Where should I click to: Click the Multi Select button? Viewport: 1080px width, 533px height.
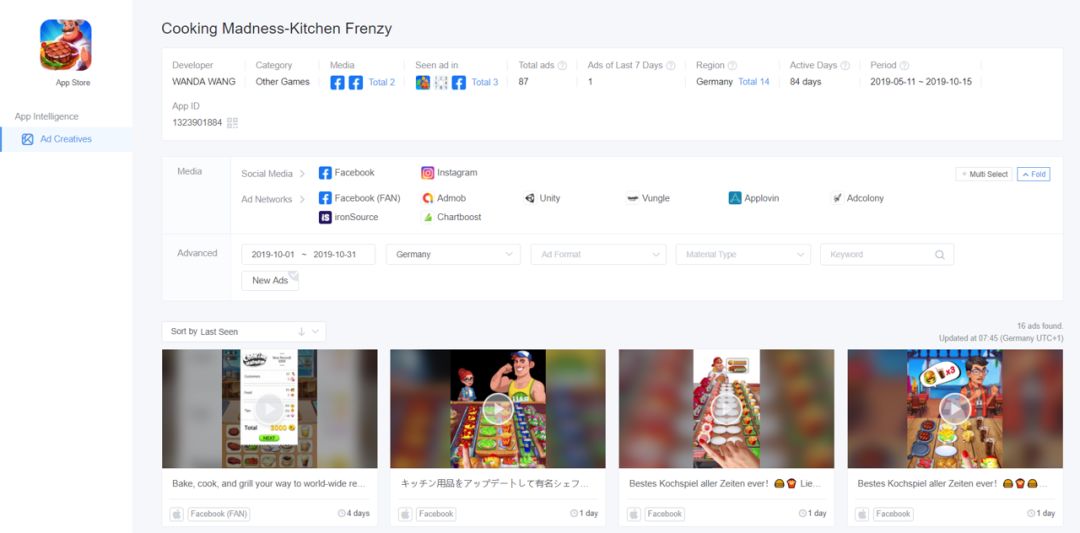[984, 174]
